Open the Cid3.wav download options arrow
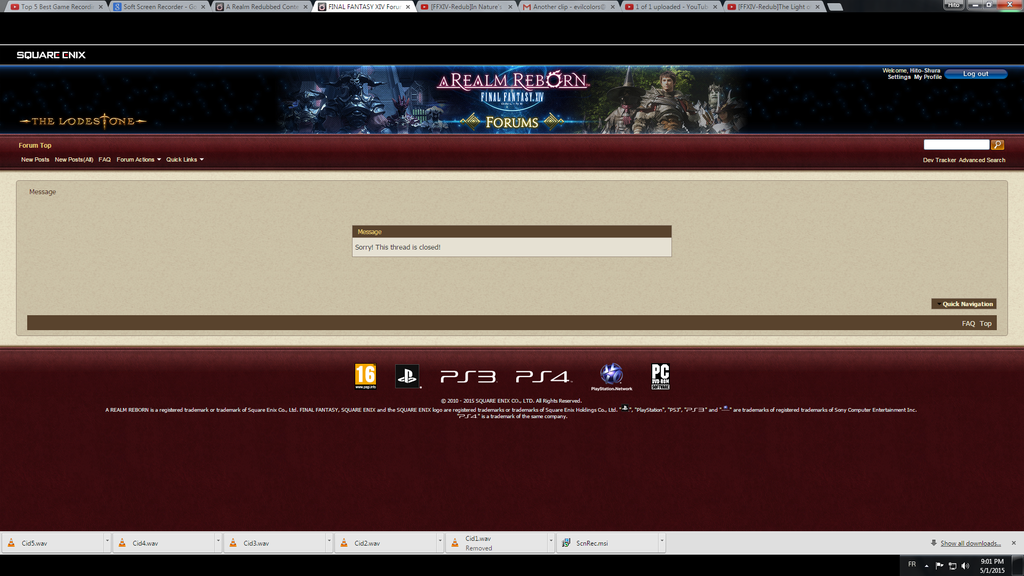This screenshot has height=576, width=1024. (x=328, y=541)
